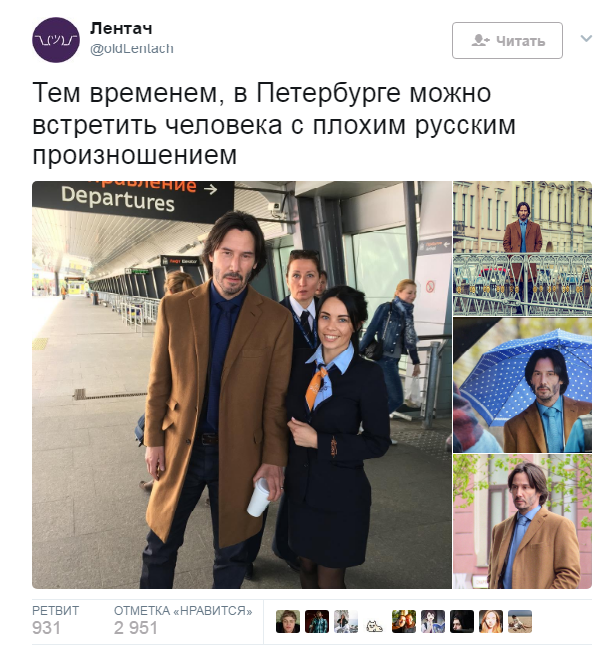View the 931 retweets list
609x646 pixels.
(x=55, y=621)
